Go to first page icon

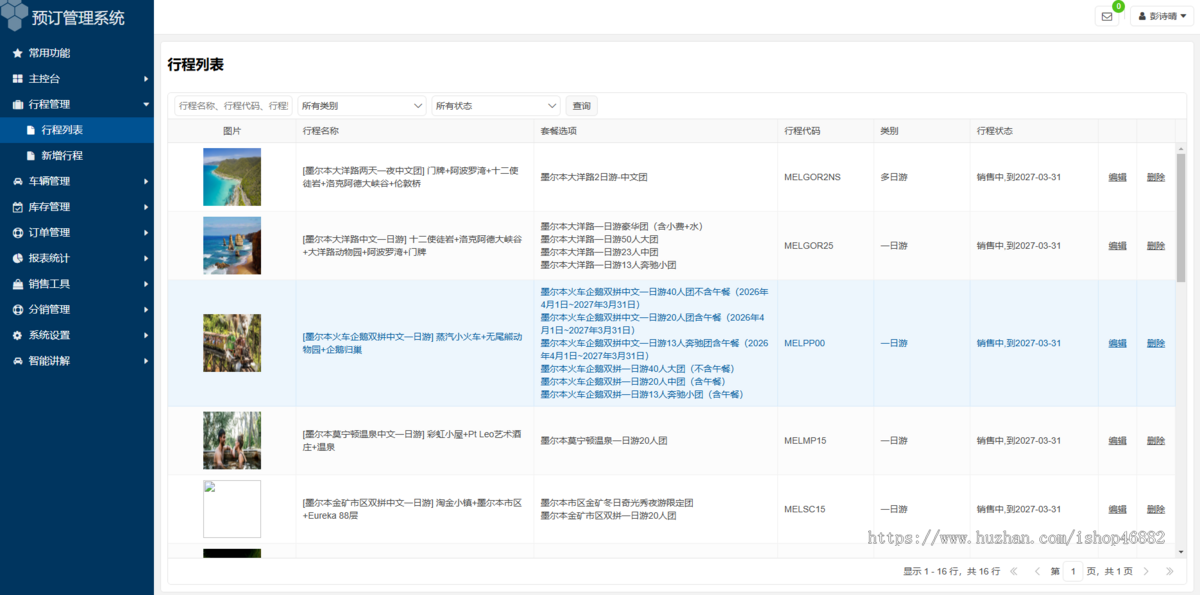(x=1013, y=571)
